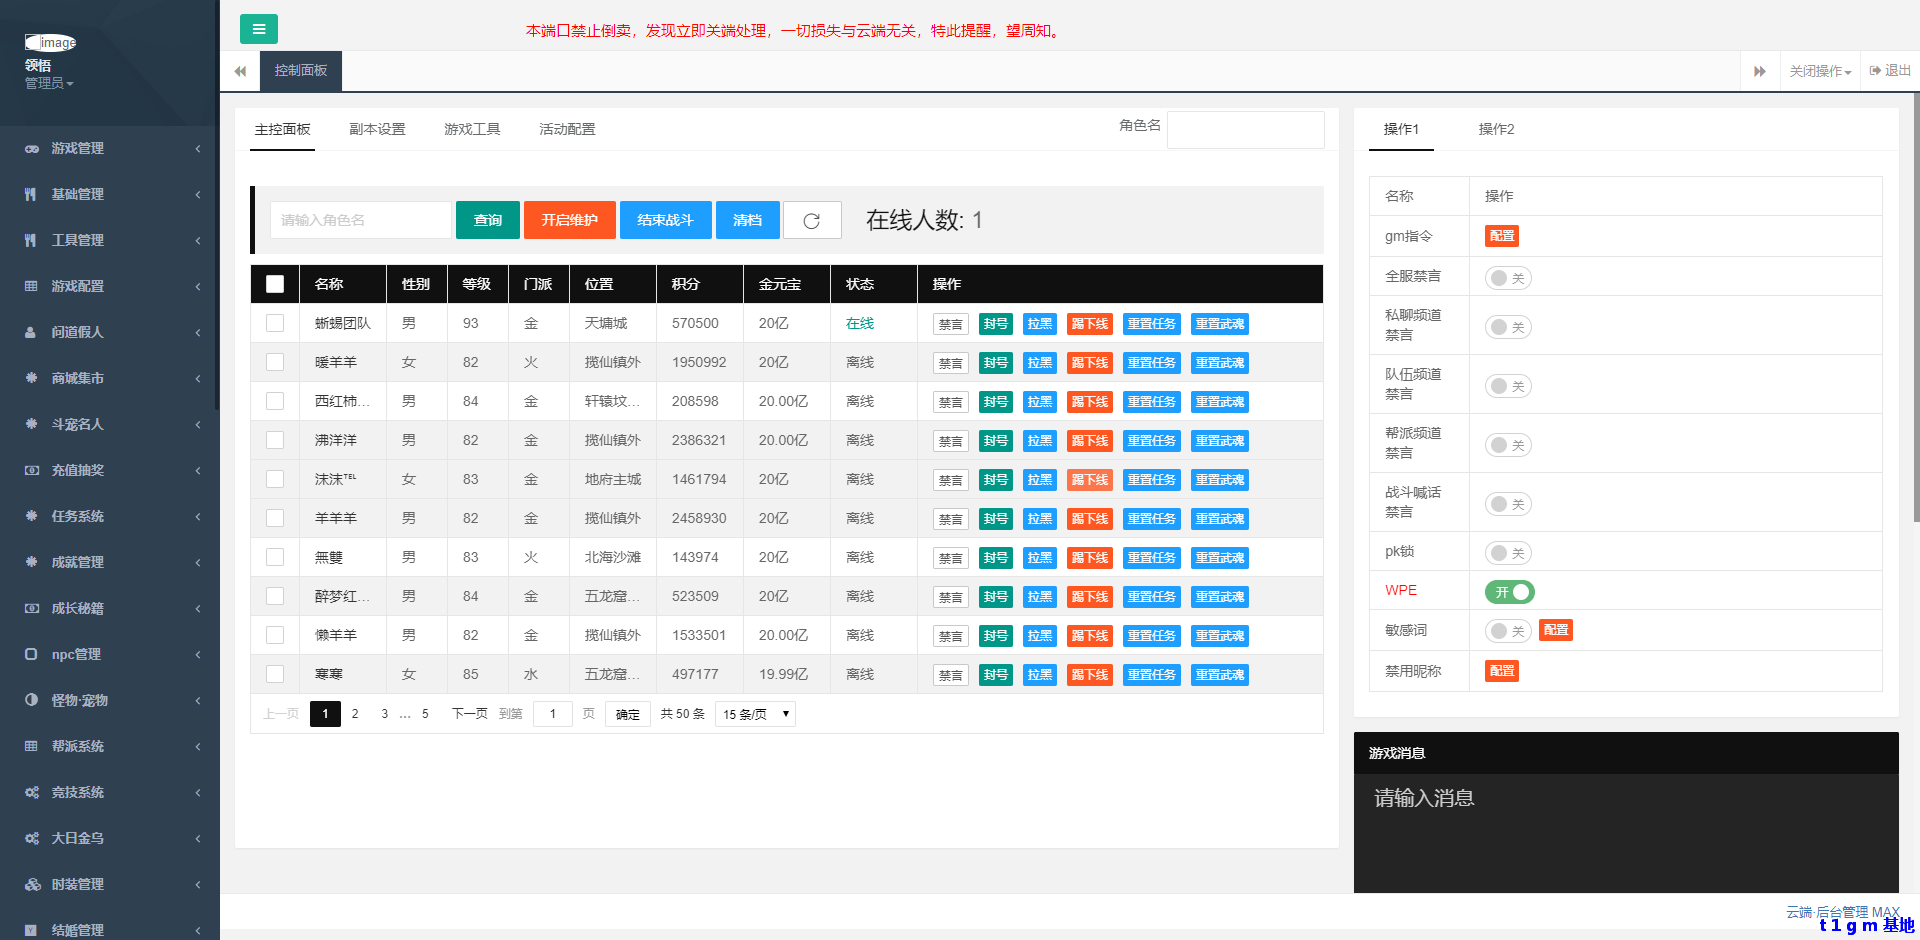This screenshot has width=1920, height=940.
Task: Click the orange 开启维护 button
Action: coord(569,220)
